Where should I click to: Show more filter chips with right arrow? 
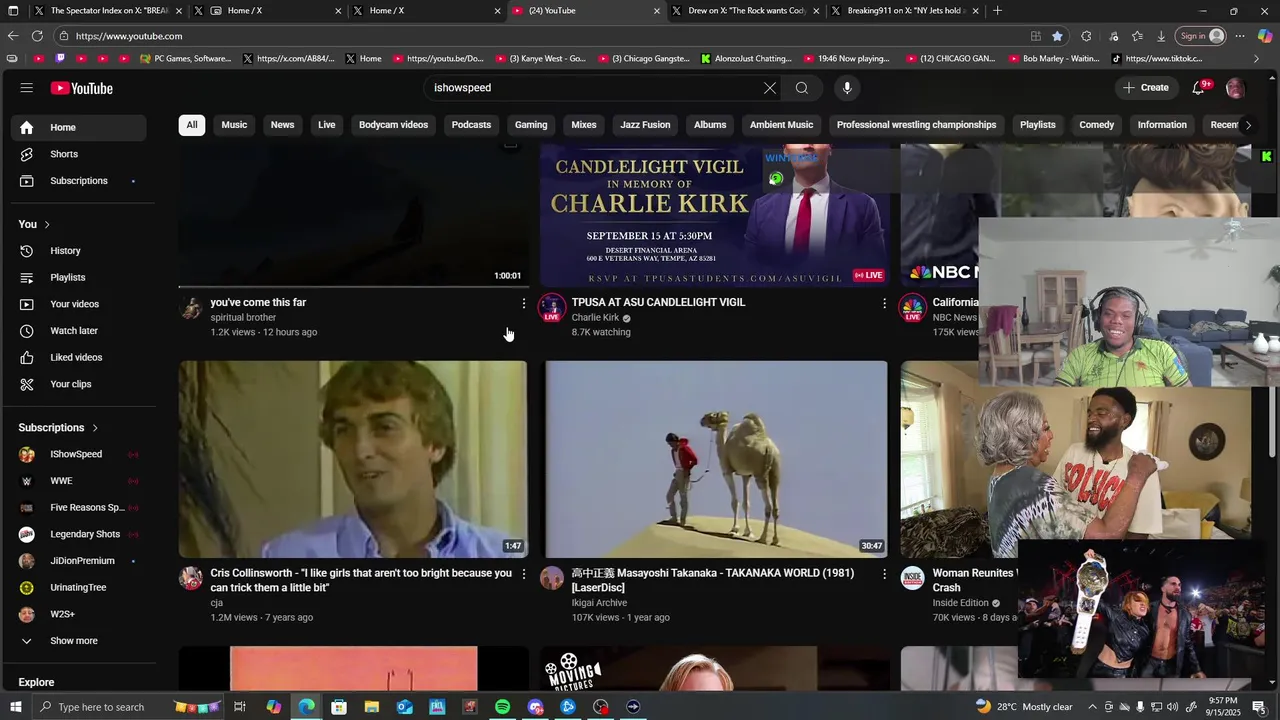(x=1247, y=125)
